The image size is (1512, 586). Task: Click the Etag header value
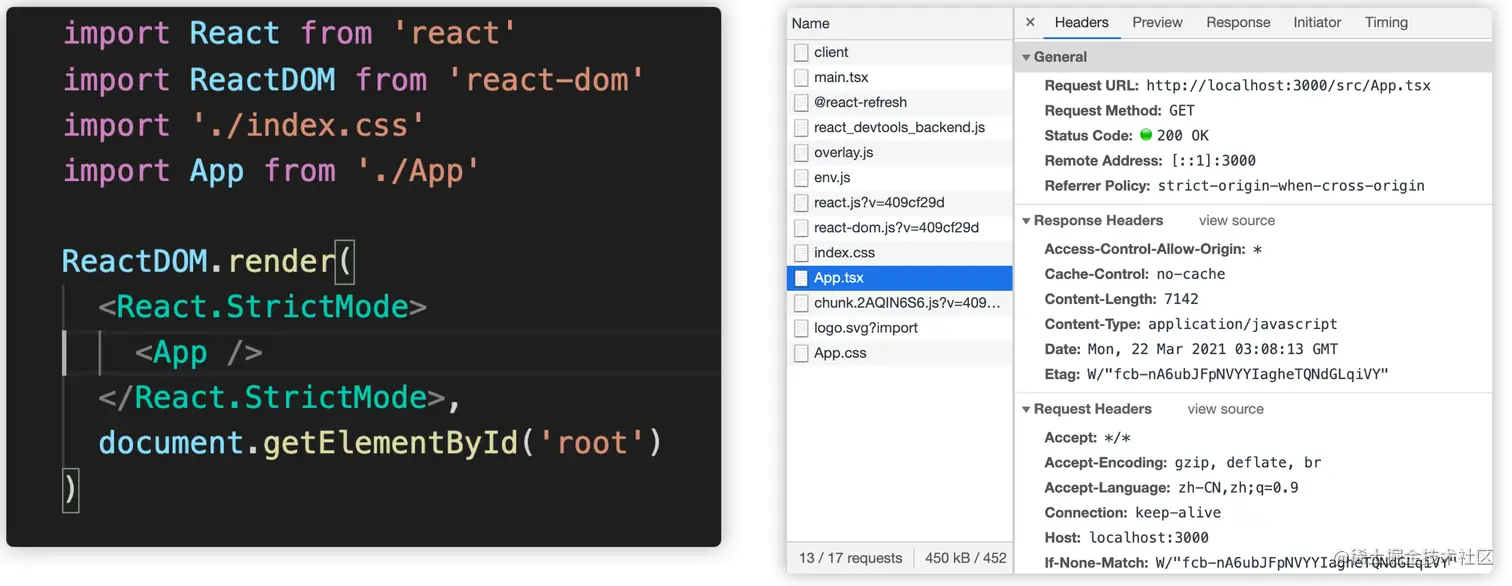(x=1238, y=374)
